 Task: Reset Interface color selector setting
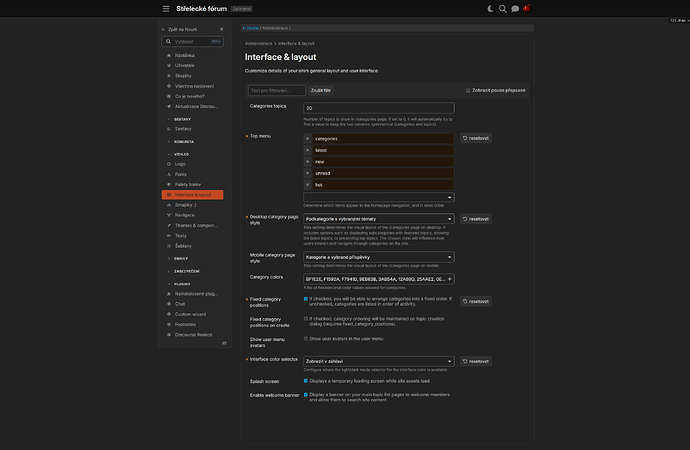476,361
